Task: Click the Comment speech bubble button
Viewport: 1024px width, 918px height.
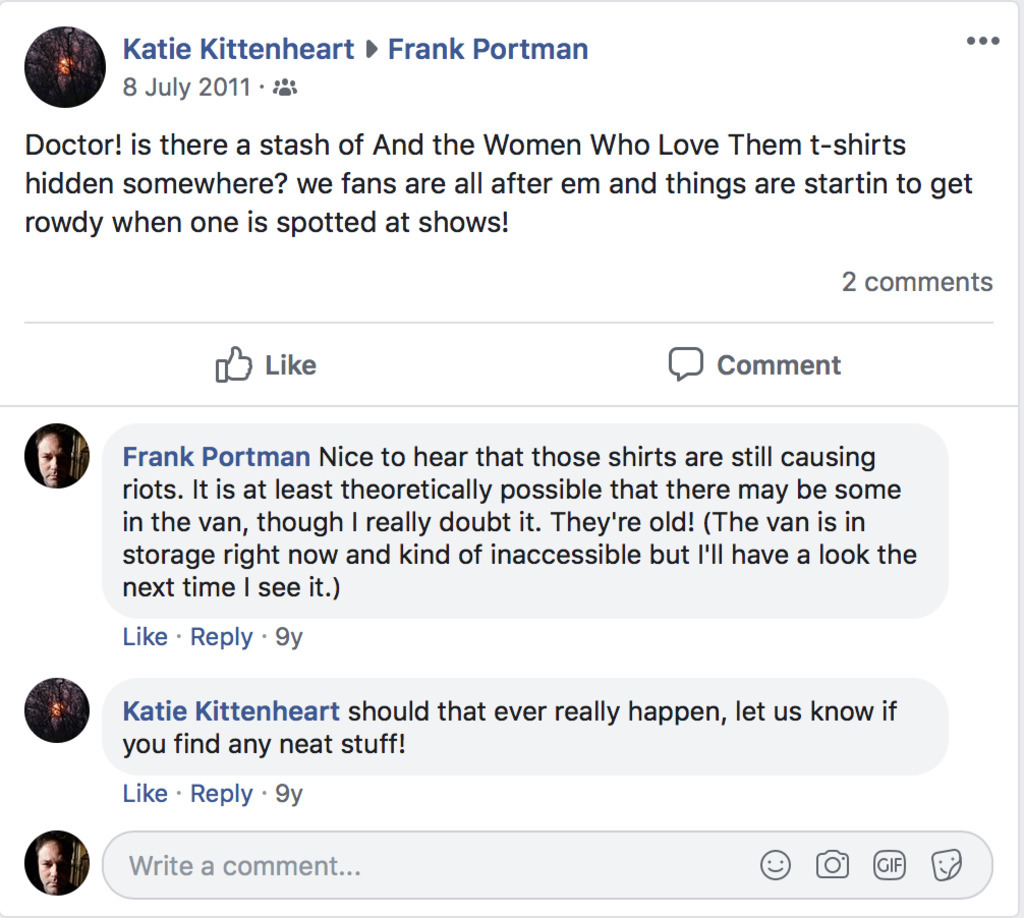Action: (x=755, y=365)
